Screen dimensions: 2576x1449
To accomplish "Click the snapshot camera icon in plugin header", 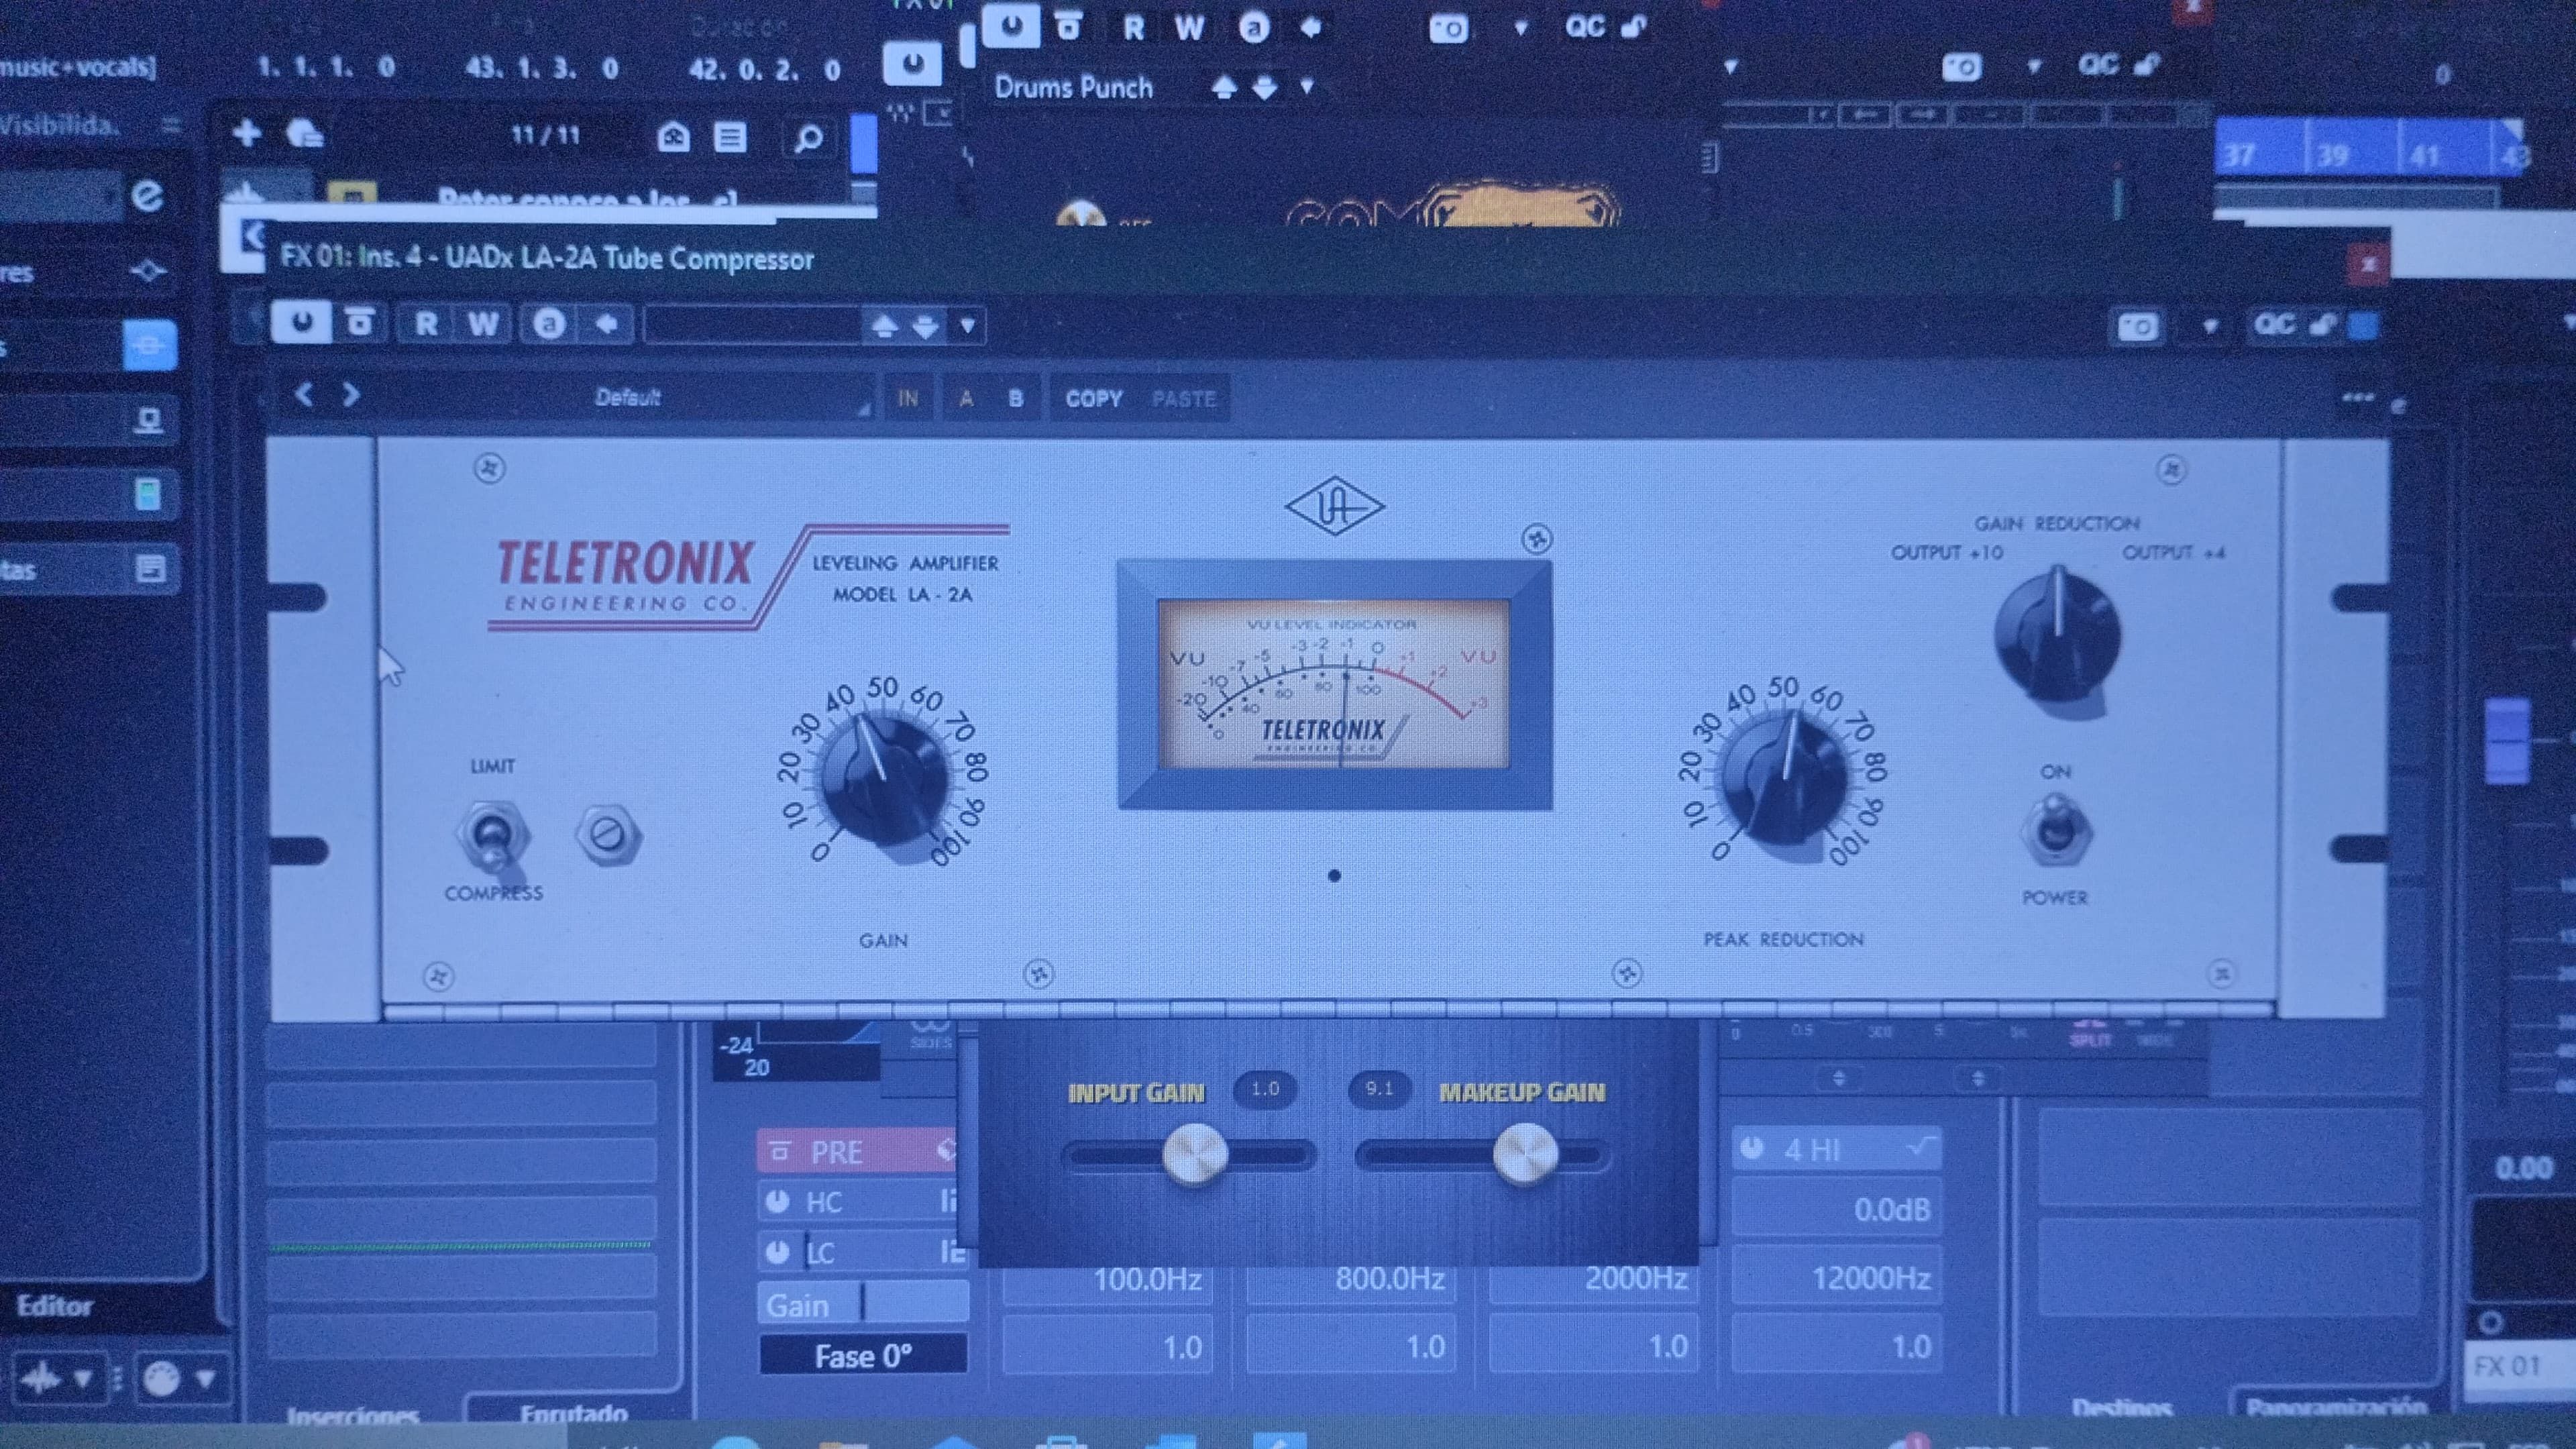I will (x=2138, y=327).
